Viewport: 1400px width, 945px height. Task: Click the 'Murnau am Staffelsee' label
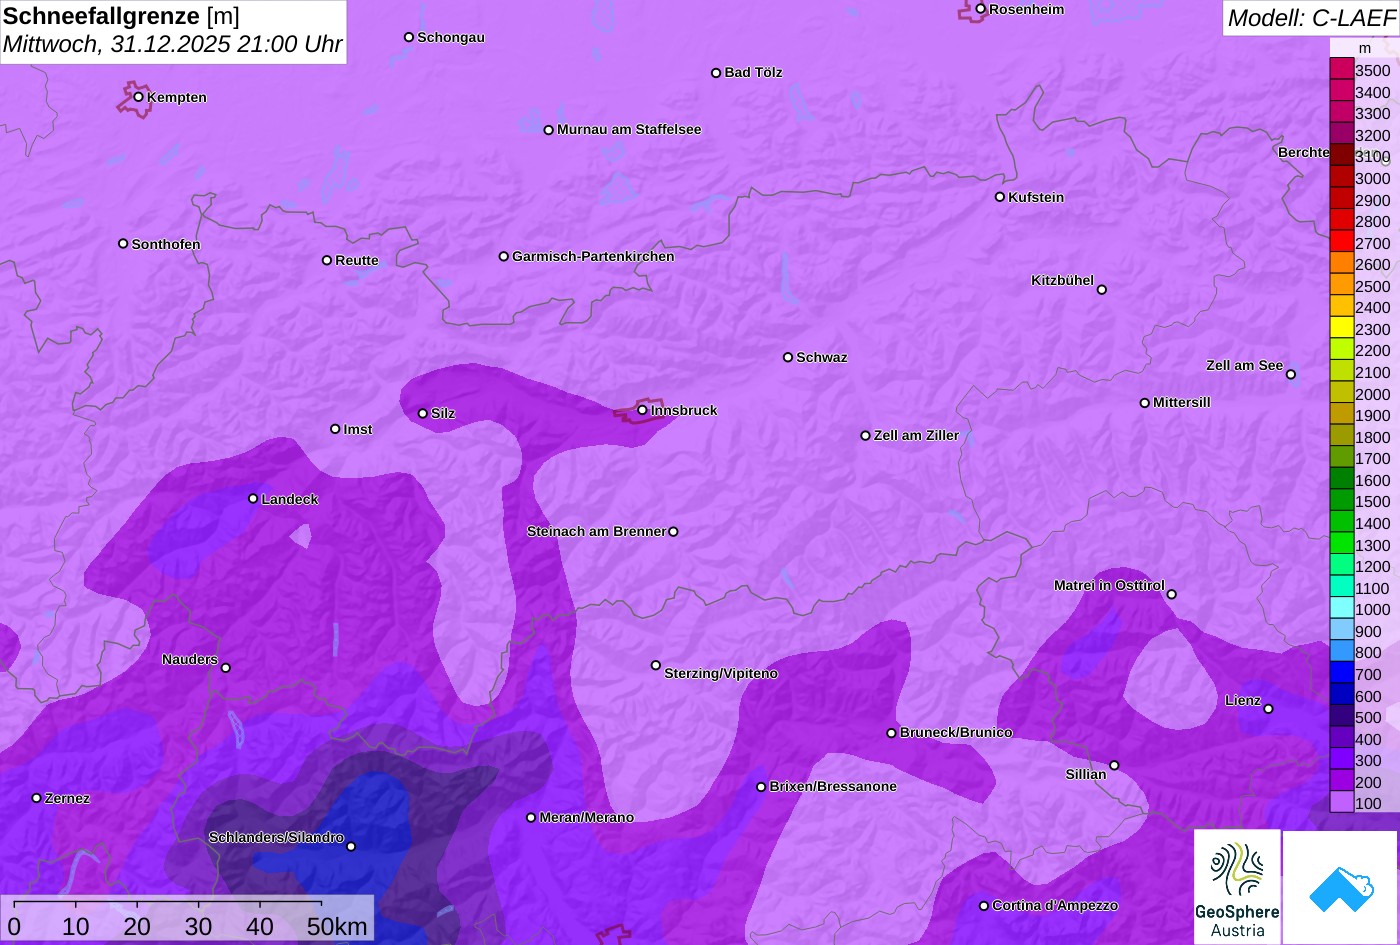pyautogui.click(x=629, y=129)
